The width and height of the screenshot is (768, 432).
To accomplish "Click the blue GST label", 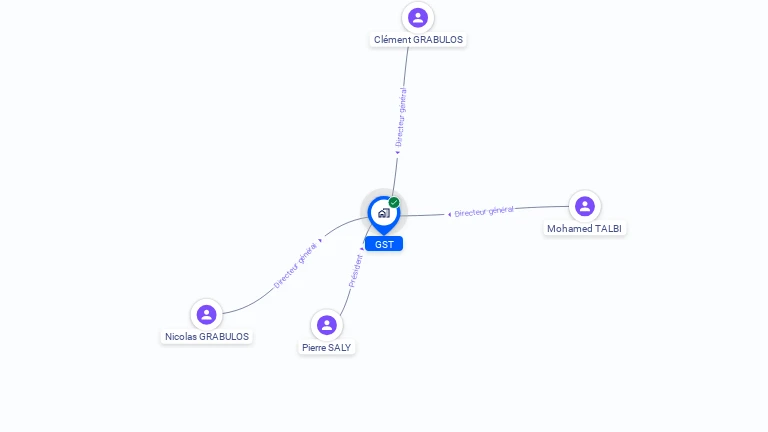I will click(x=384, y=244).
